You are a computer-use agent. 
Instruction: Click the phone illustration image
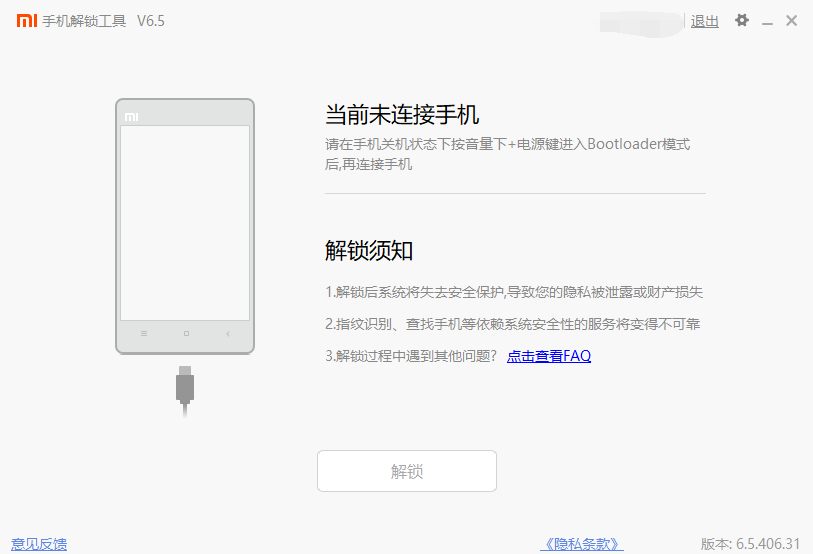click(x=185, y=226)
